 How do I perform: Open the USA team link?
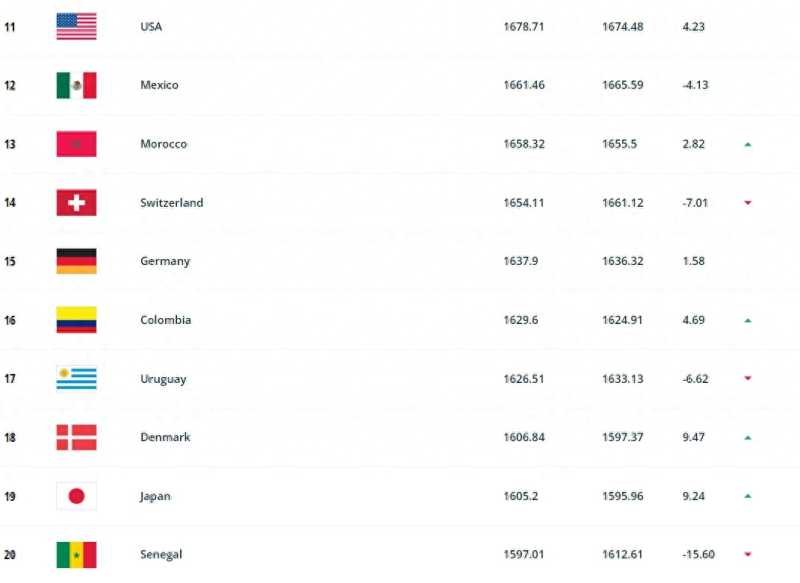(151, 27)
